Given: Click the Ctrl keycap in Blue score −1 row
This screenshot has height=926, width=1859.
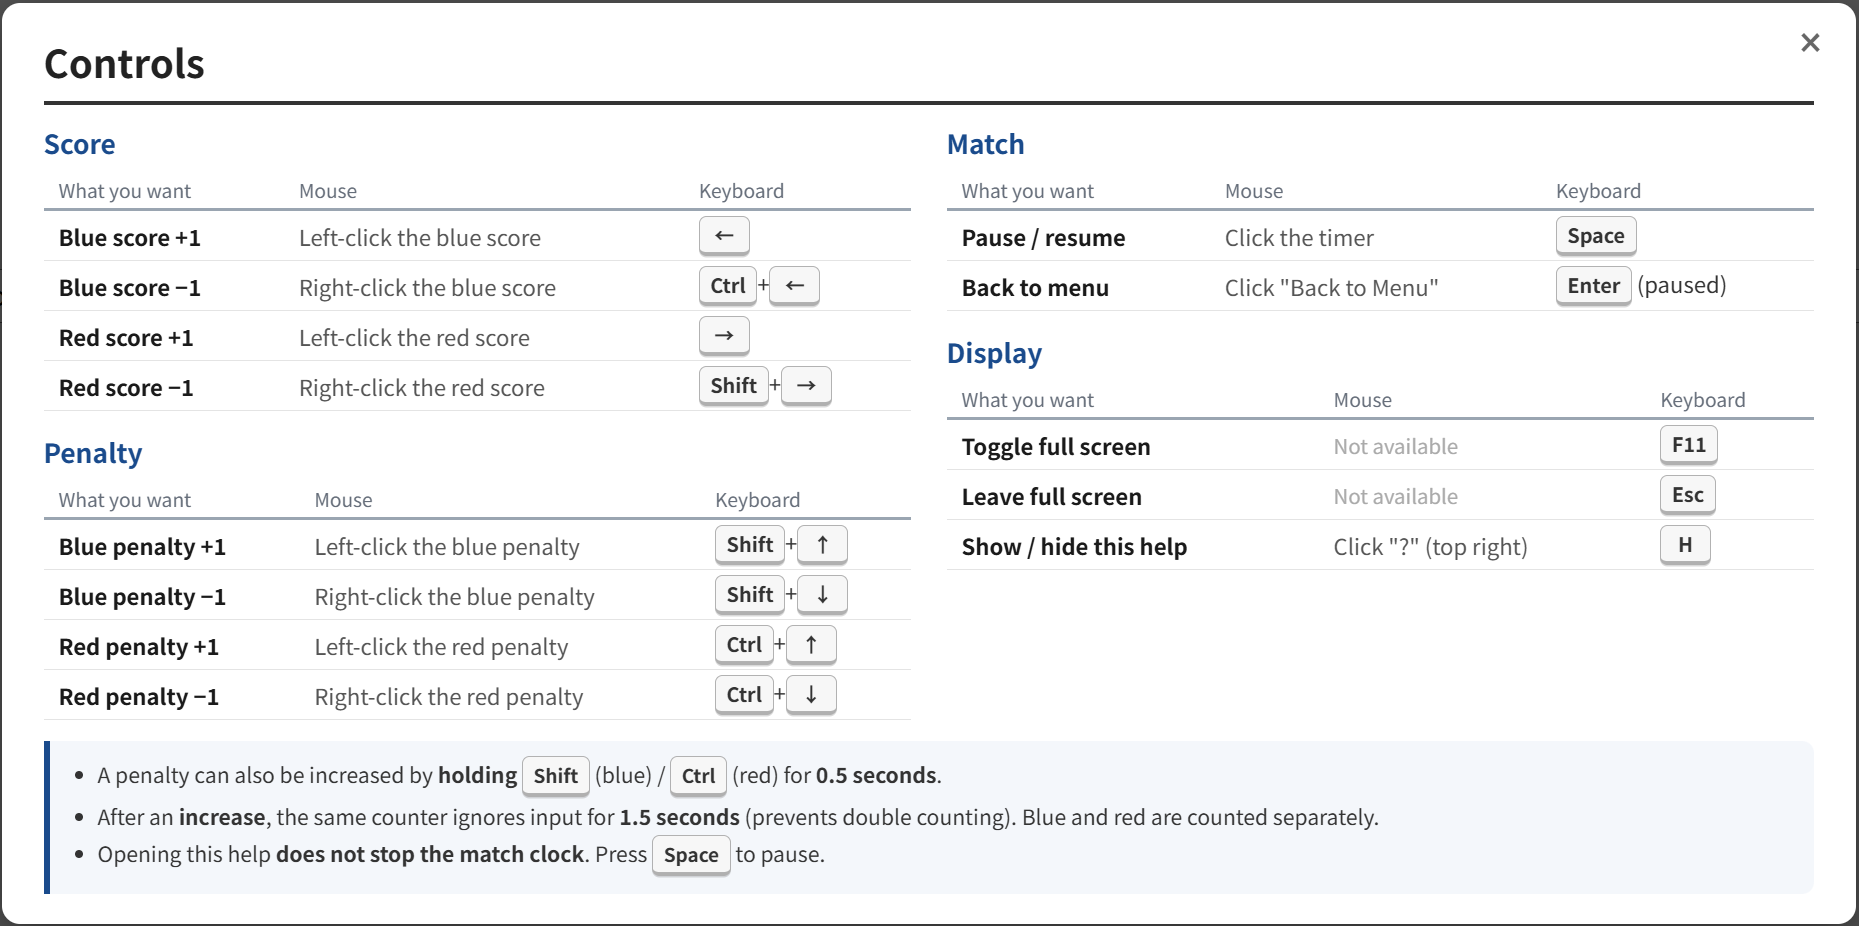Looking at the screenshot, I should (728, 286).
